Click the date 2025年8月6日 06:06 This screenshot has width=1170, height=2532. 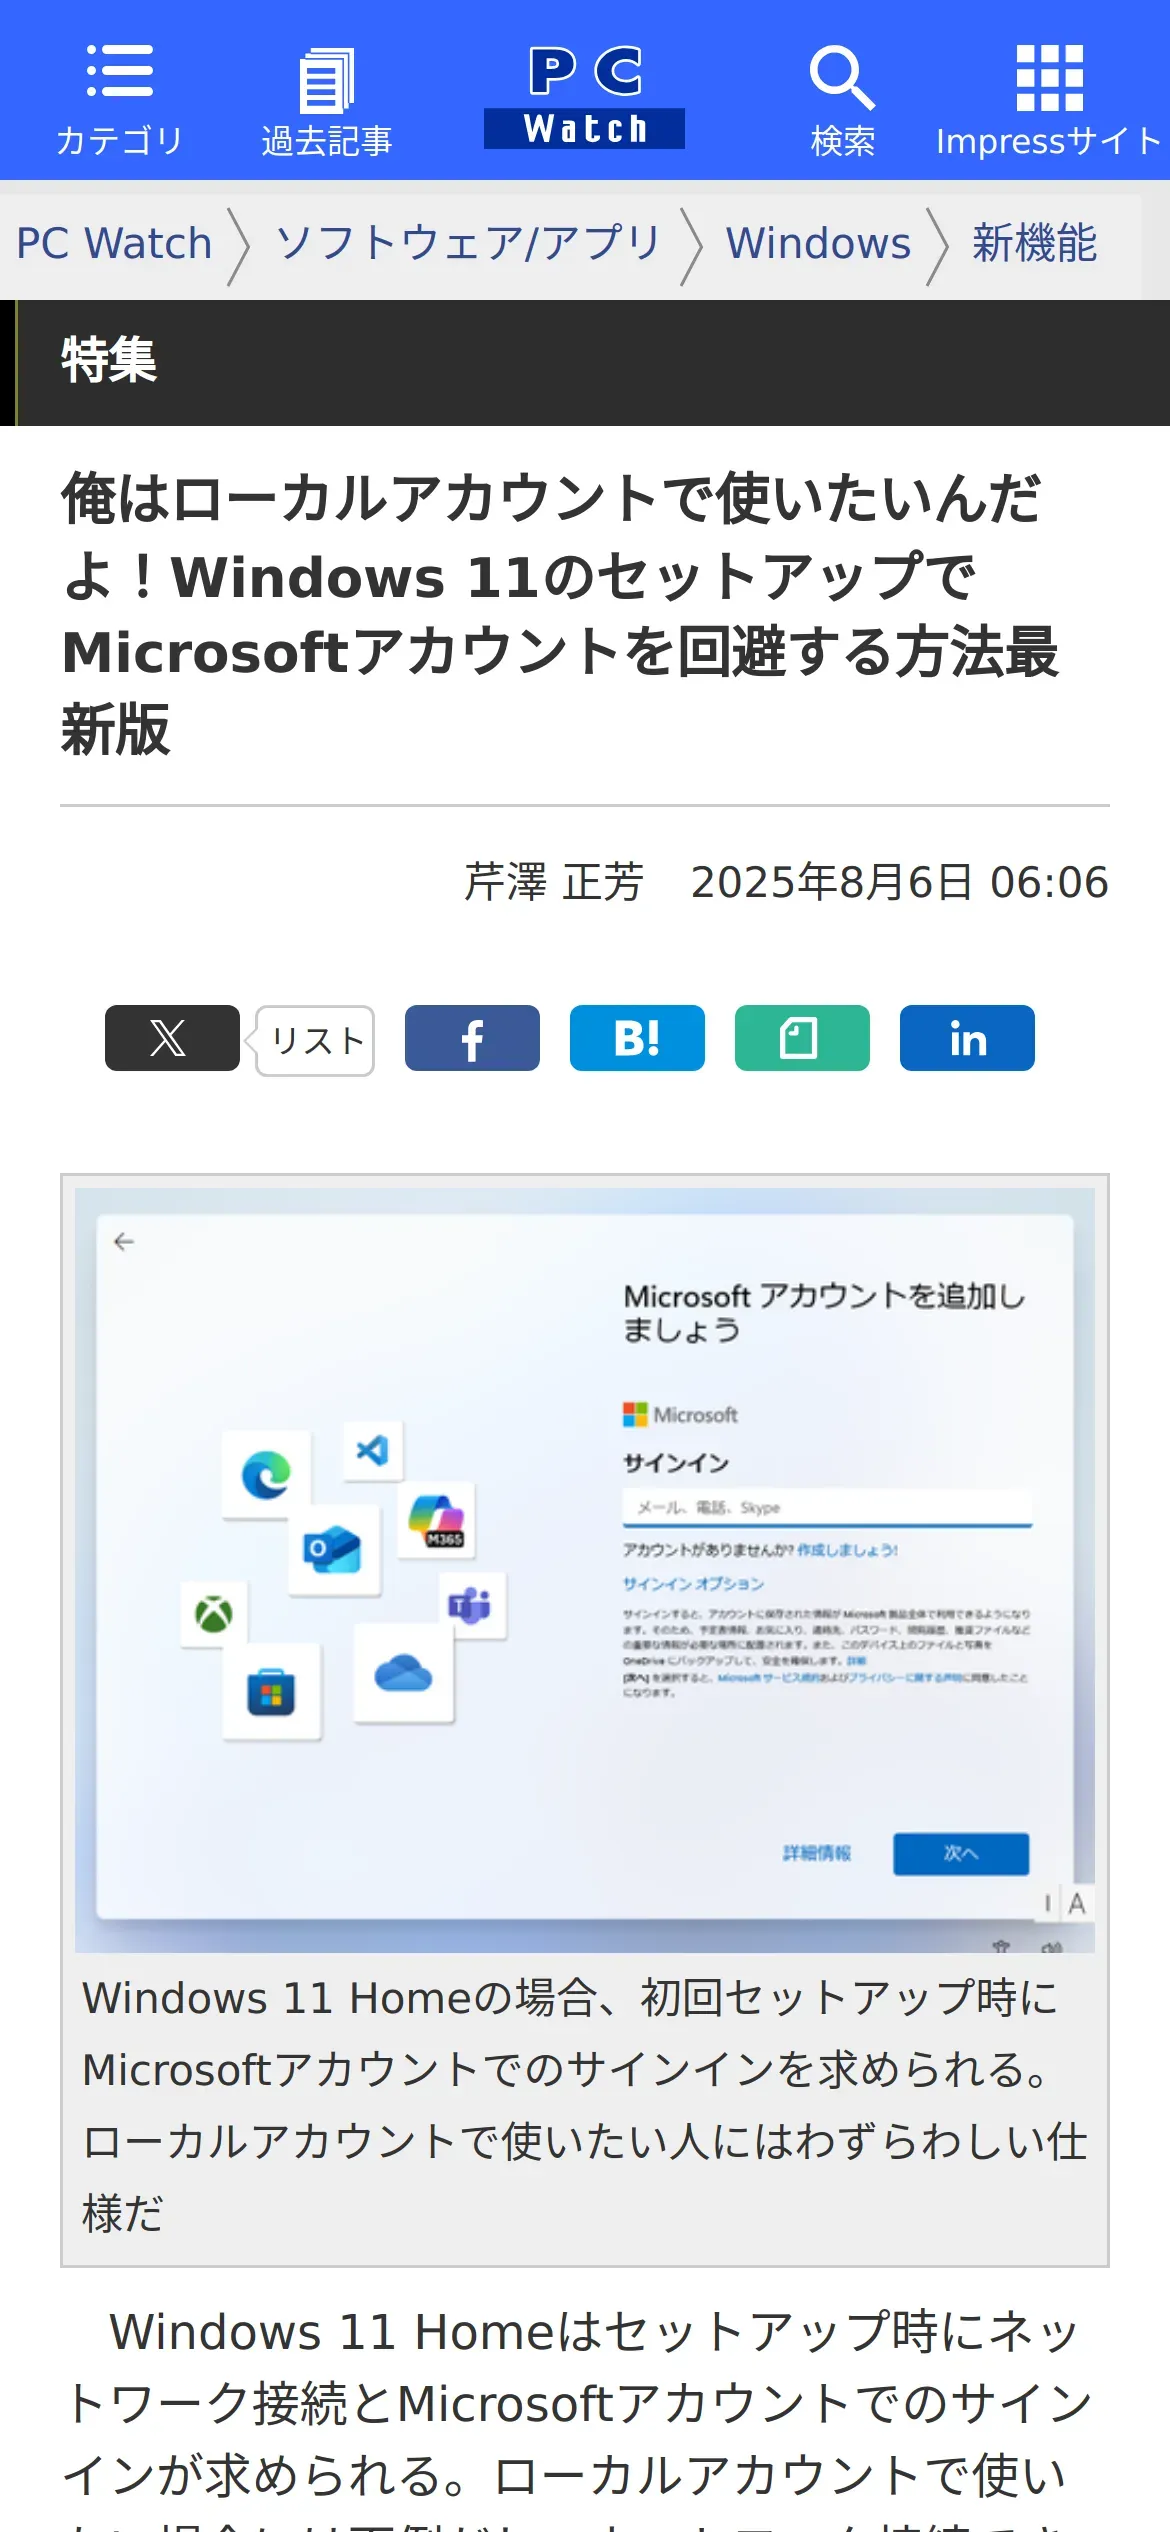point(900,883)
